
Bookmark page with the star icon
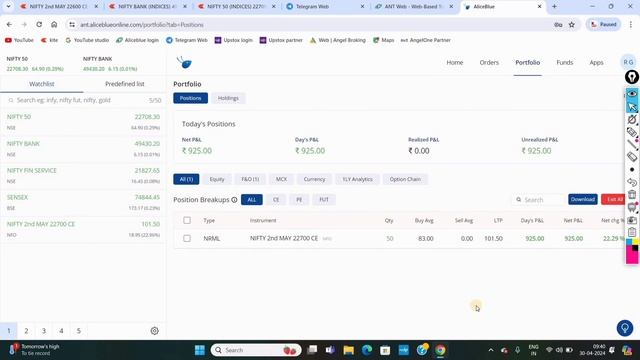[x=572, y=24]
